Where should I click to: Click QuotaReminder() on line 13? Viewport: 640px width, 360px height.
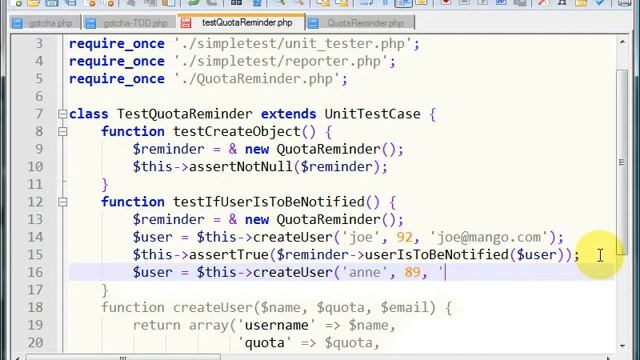tap(336, 220)
